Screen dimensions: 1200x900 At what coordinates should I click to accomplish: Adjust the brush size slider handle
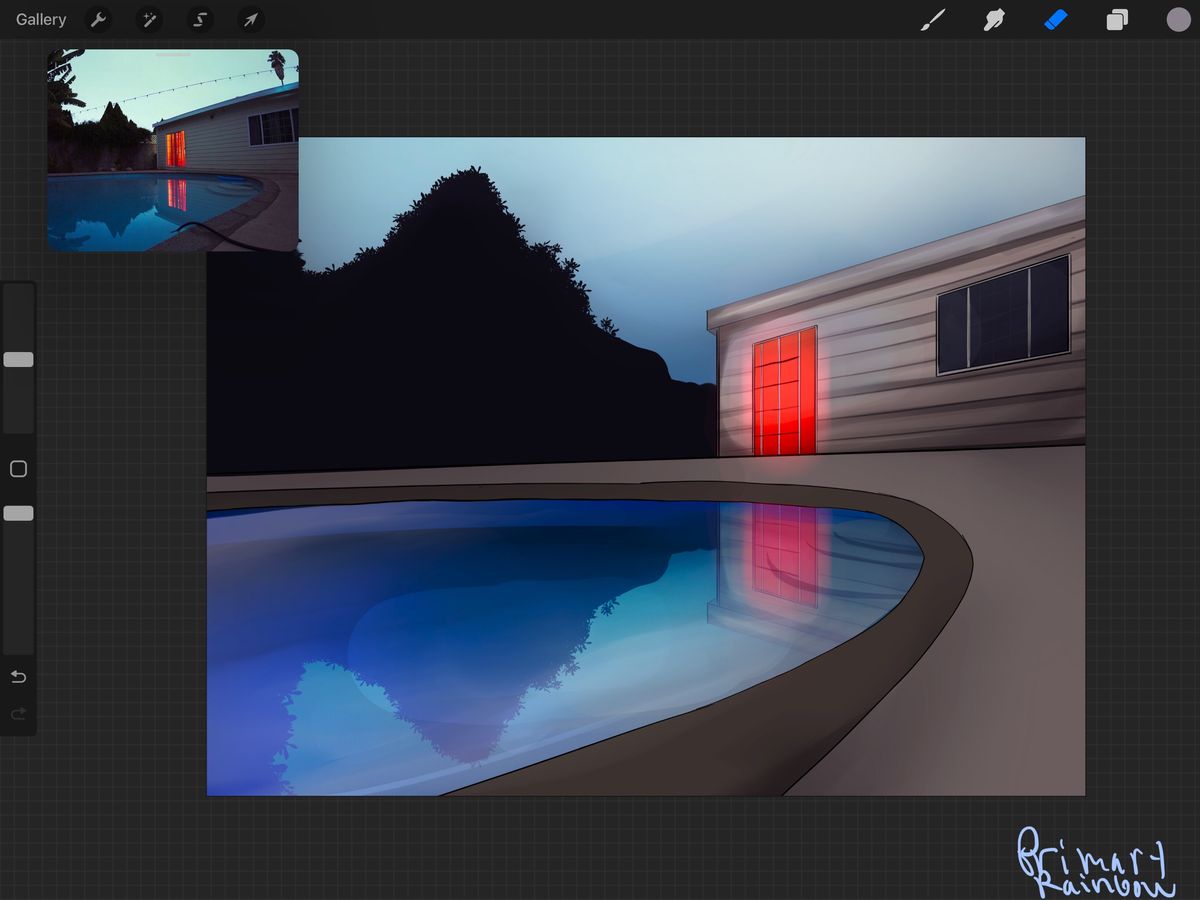pyautogui.click(x=18, y=359)
